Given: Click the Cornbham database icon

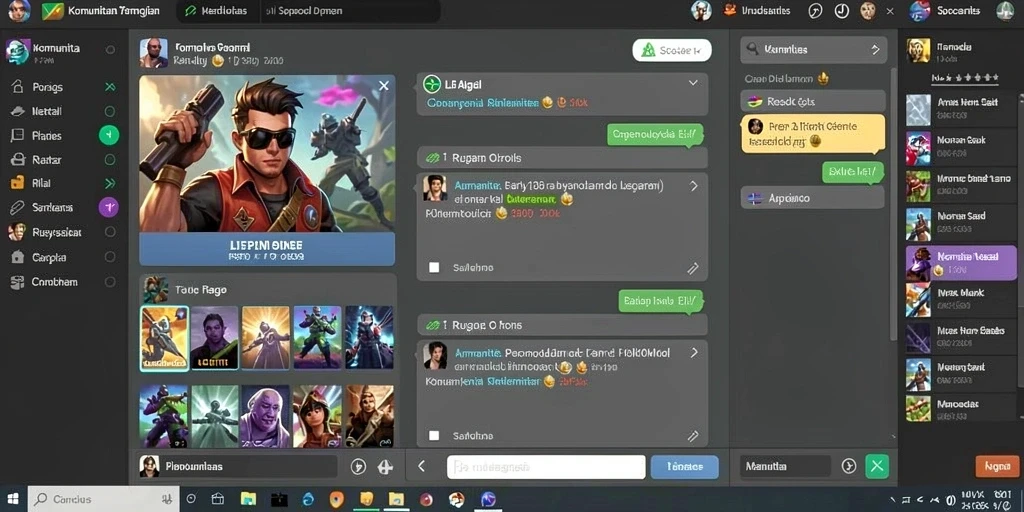Looking at the screenshot, I should pyautogui.click(x=18, y=282).
